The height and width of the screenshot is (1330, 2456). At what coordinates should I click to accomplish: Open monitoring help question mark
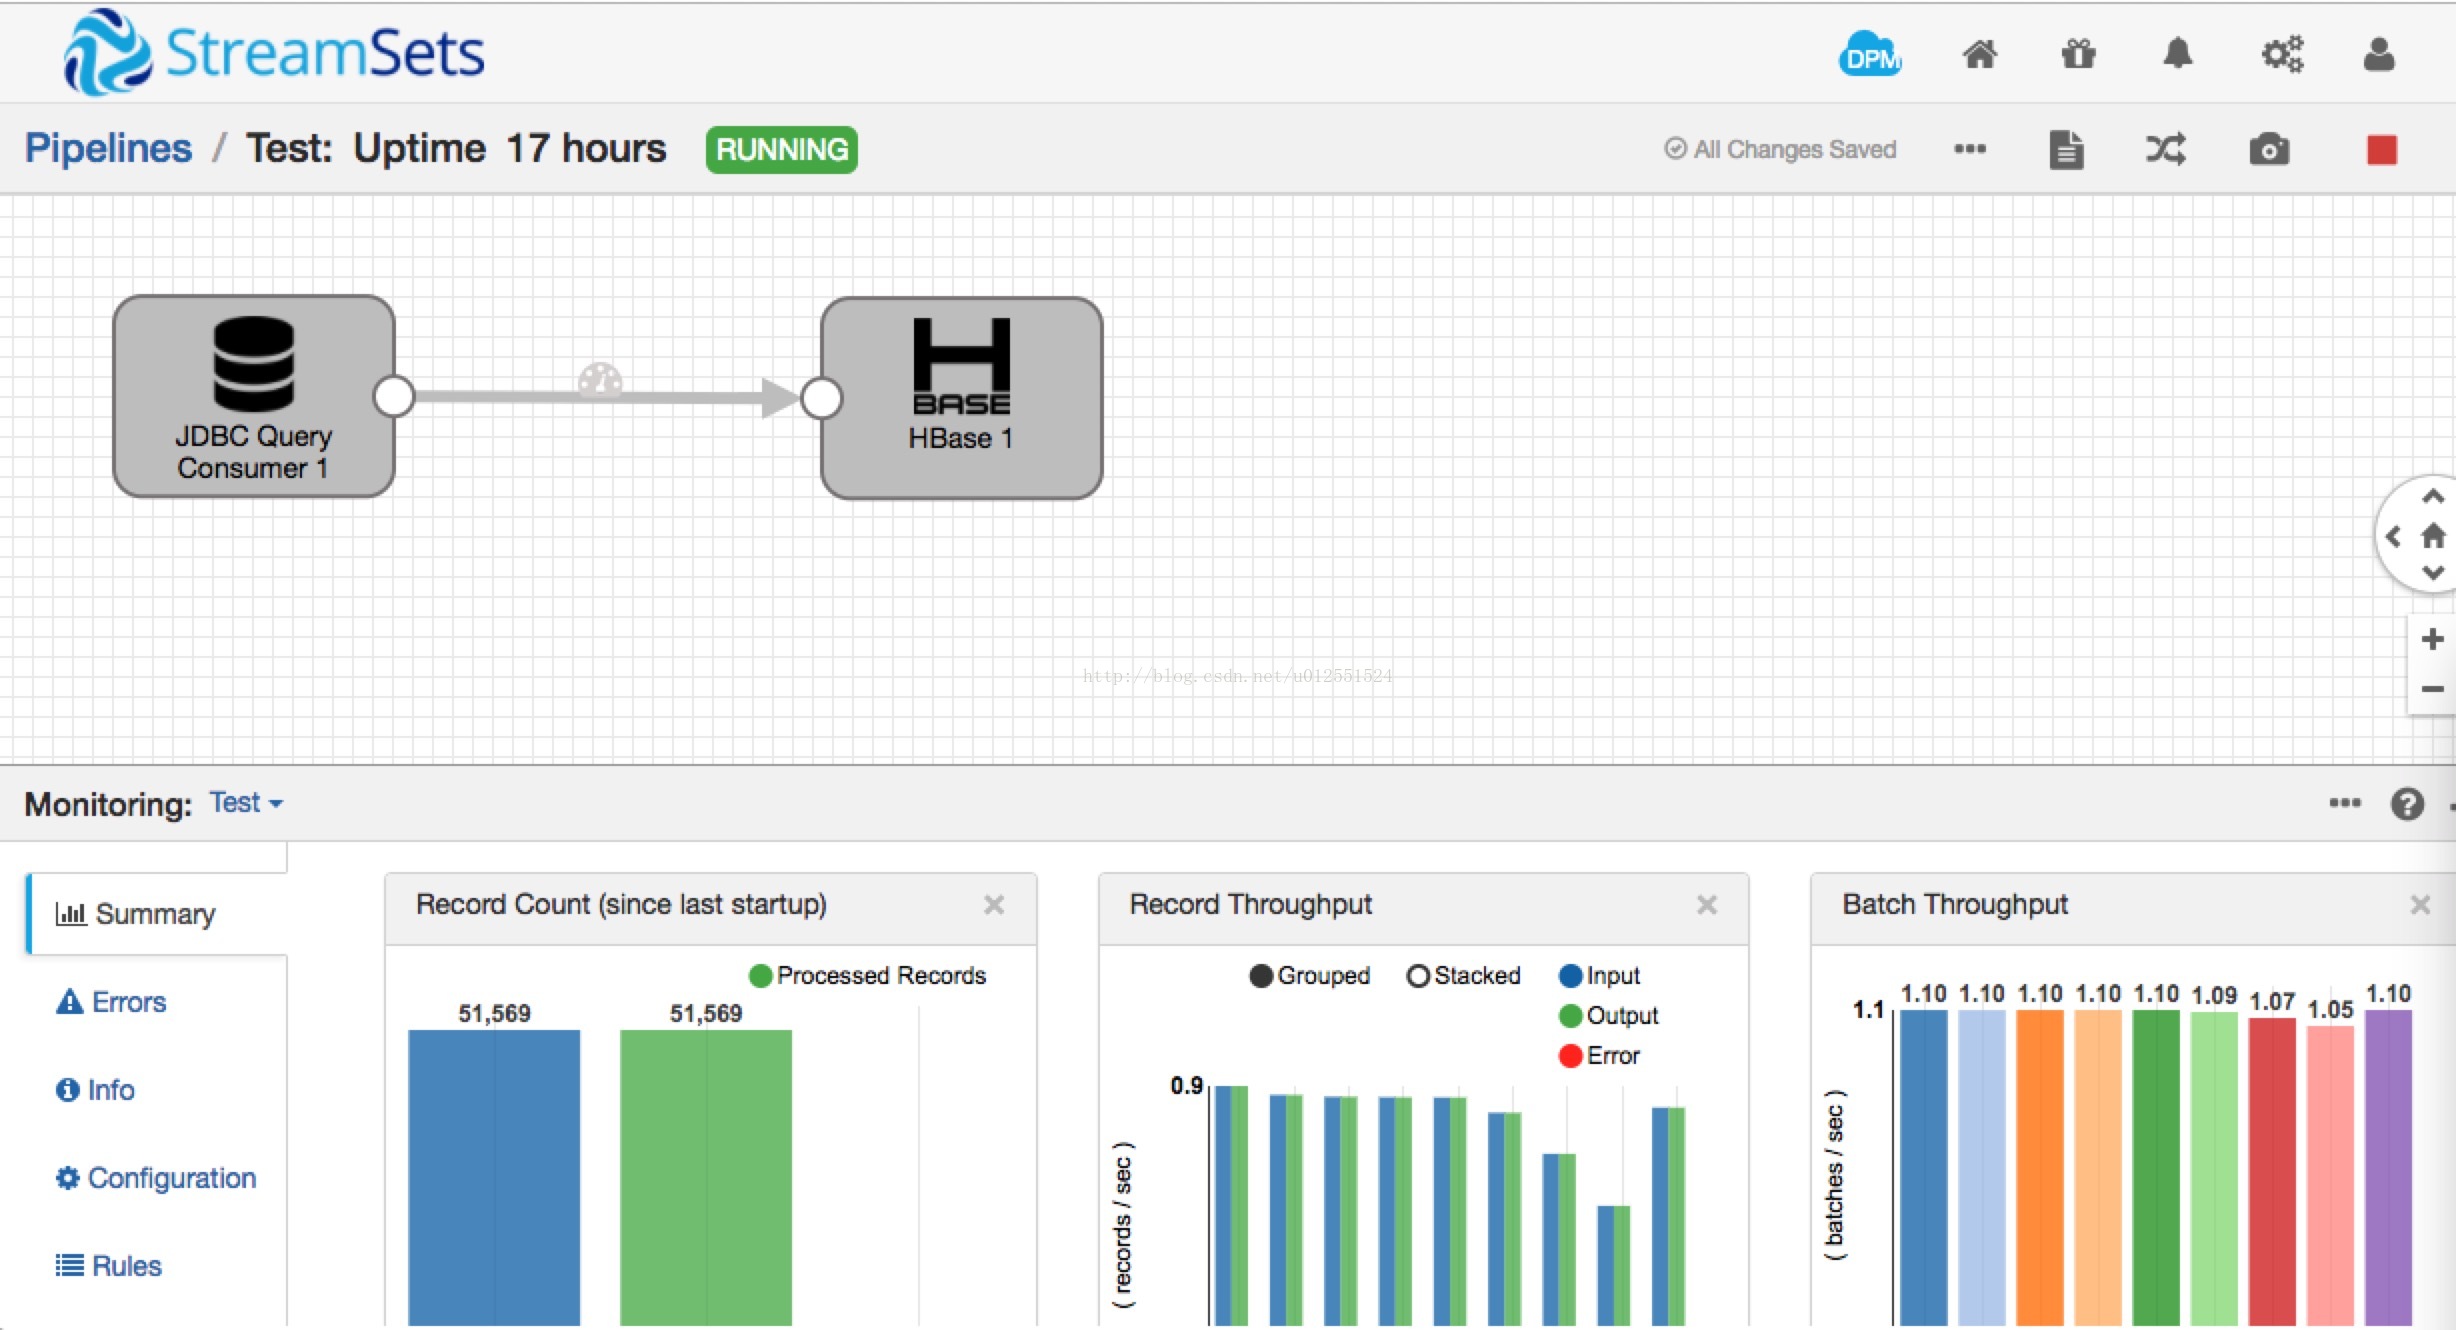point(2407,804)
